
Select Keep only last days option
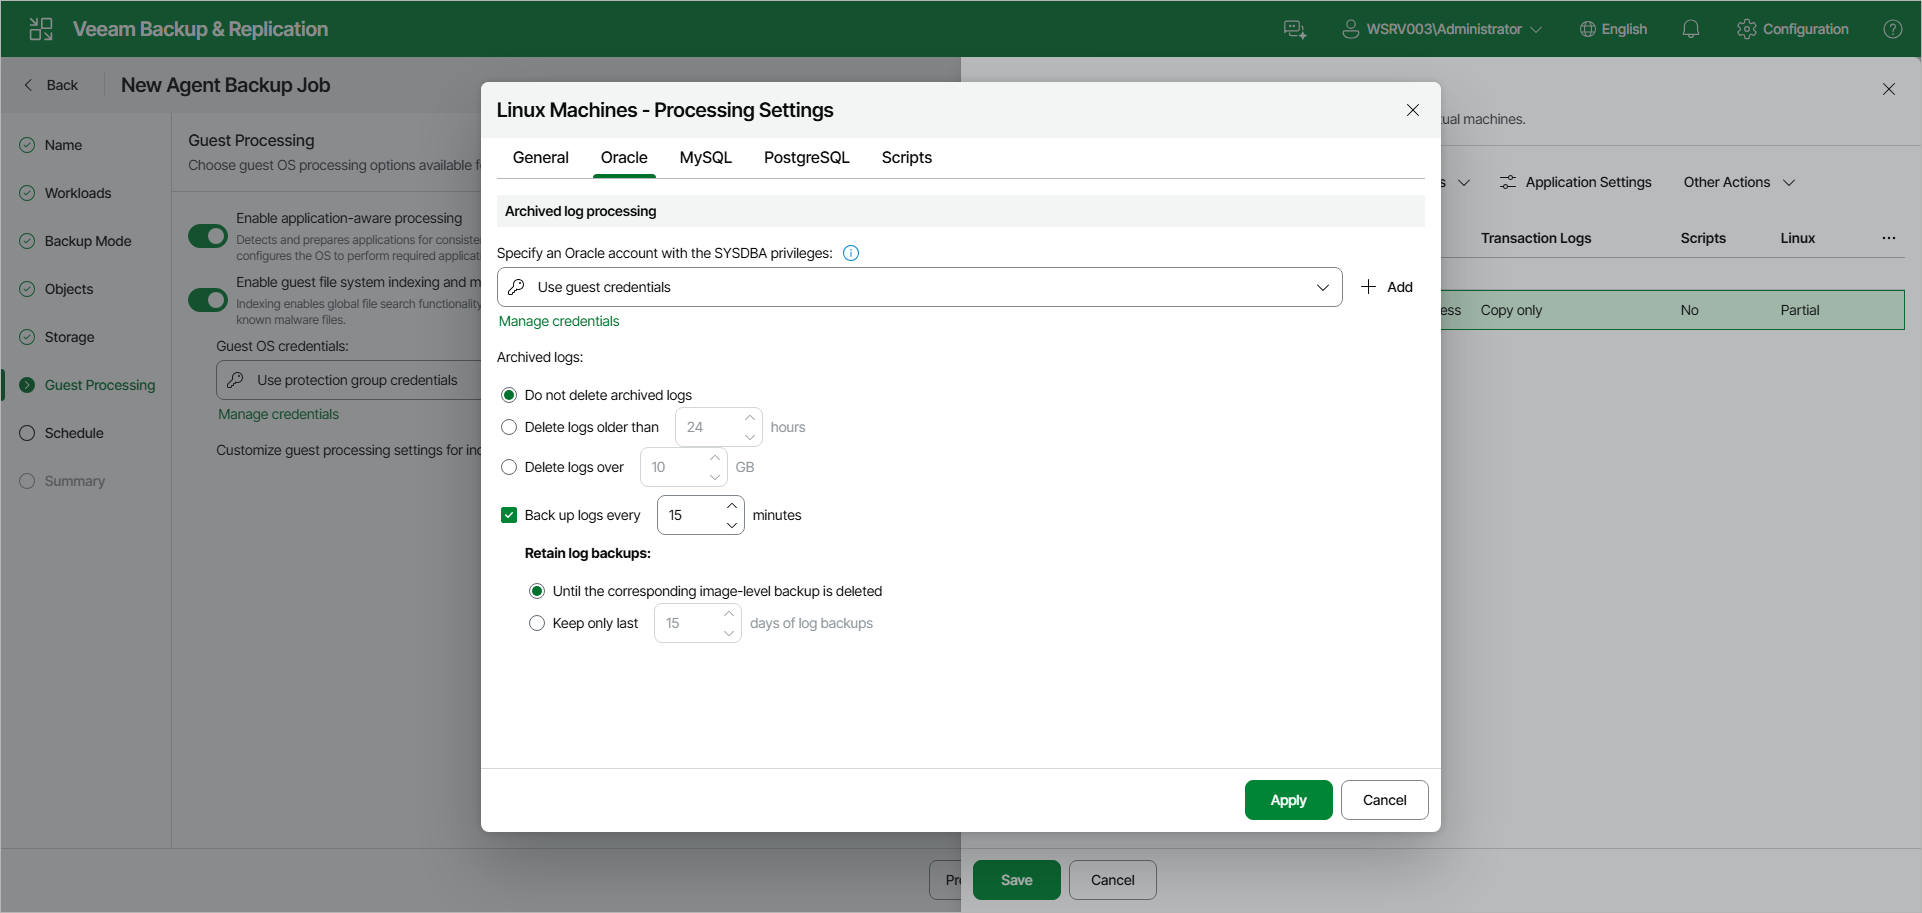point(537,623)
